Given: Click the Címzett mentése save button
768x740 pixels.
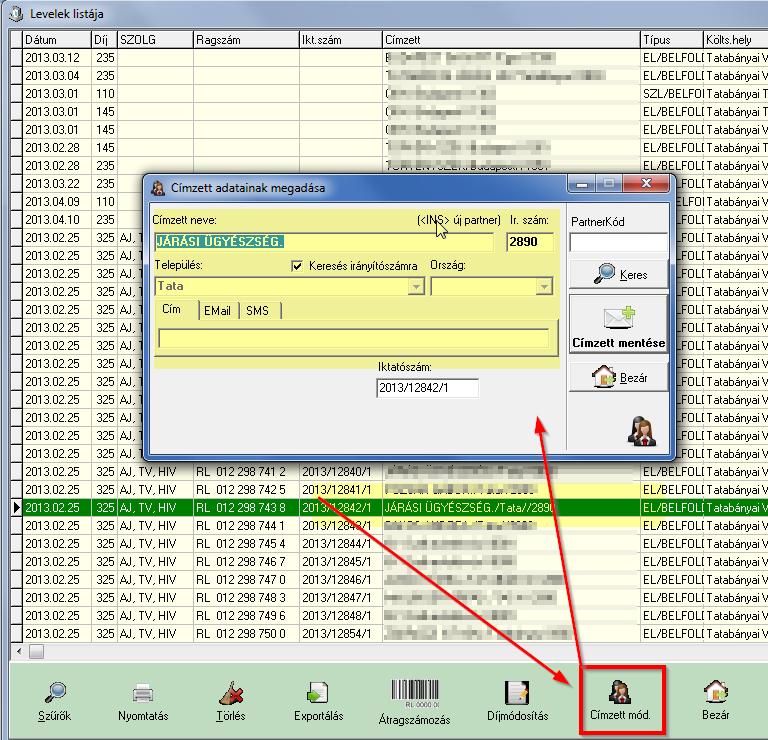Looking at the screenshot, I should [619, 324].
